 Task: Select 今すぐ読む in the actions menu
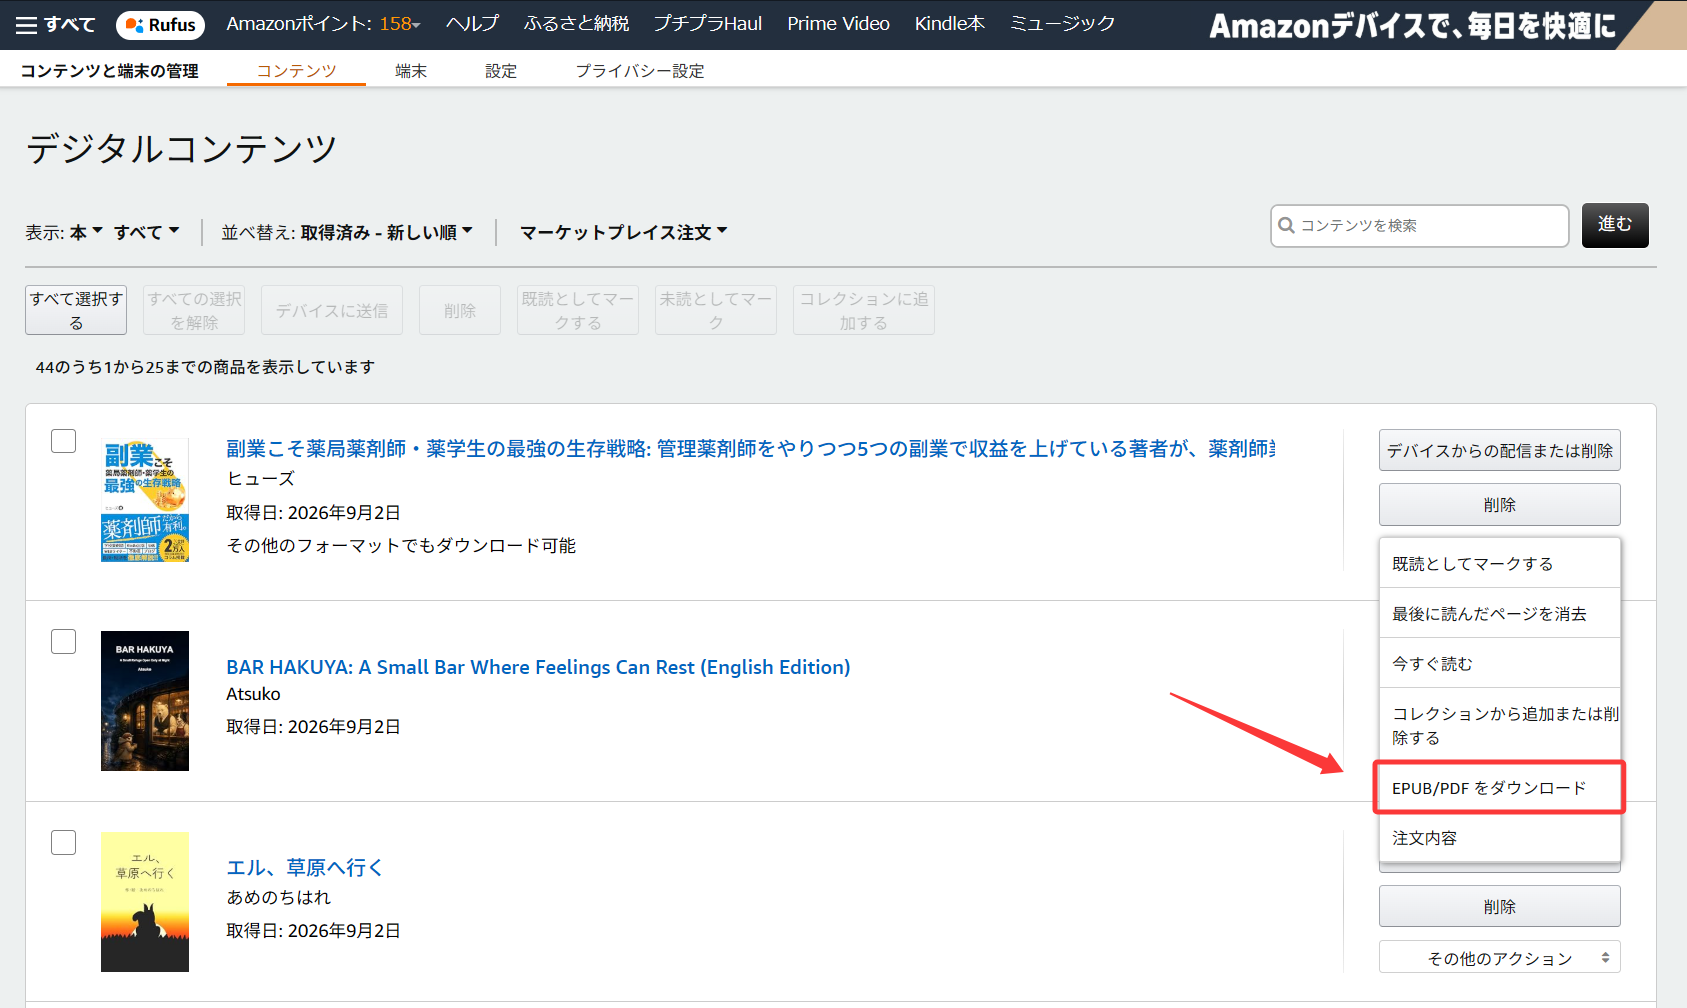pos(1499,663)
